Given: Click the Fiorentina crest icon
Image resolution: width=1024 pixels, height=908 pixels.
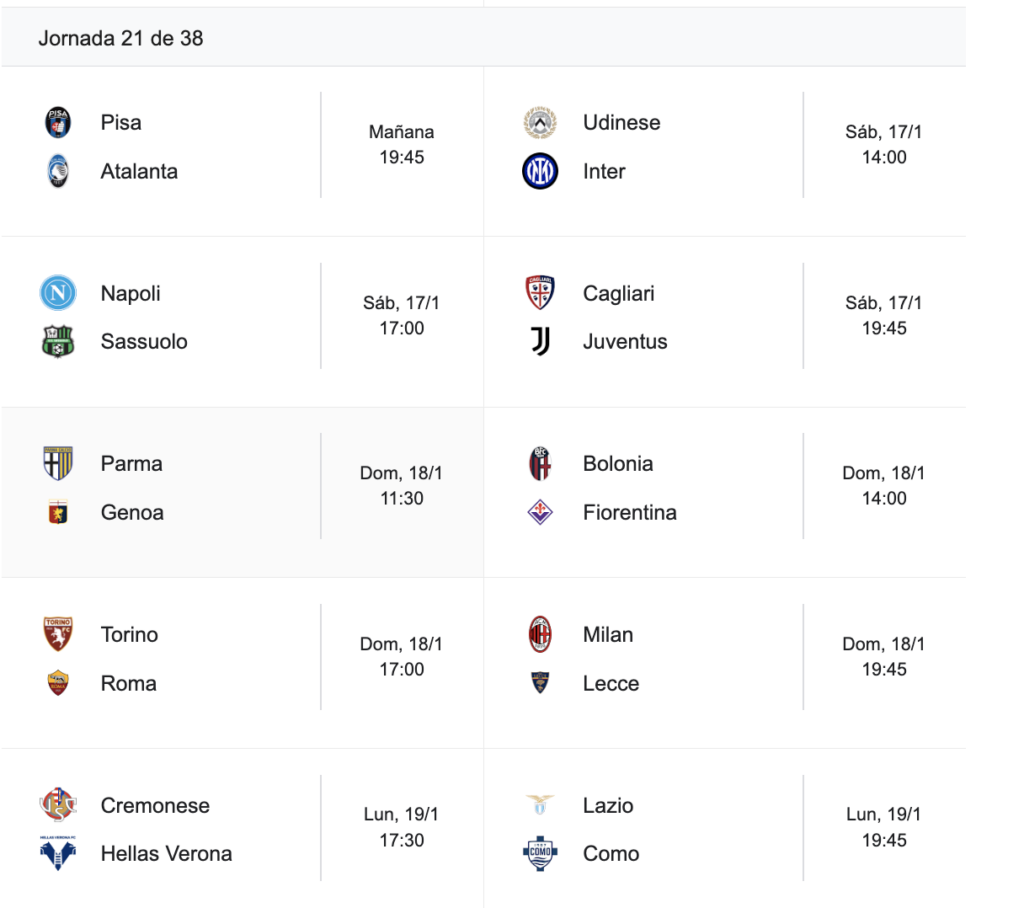Looking at the screenshot, I should 540,513.
